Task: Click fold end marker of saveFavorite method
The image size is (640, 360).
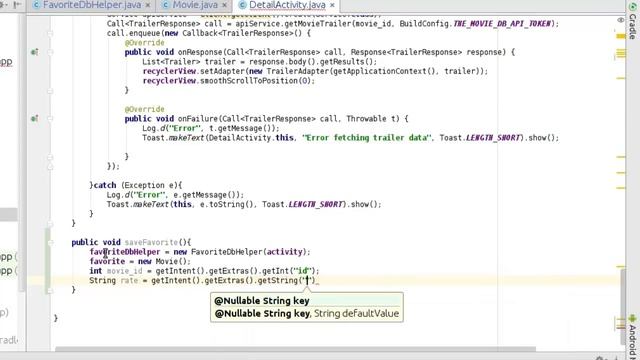Action: (50, 290)
